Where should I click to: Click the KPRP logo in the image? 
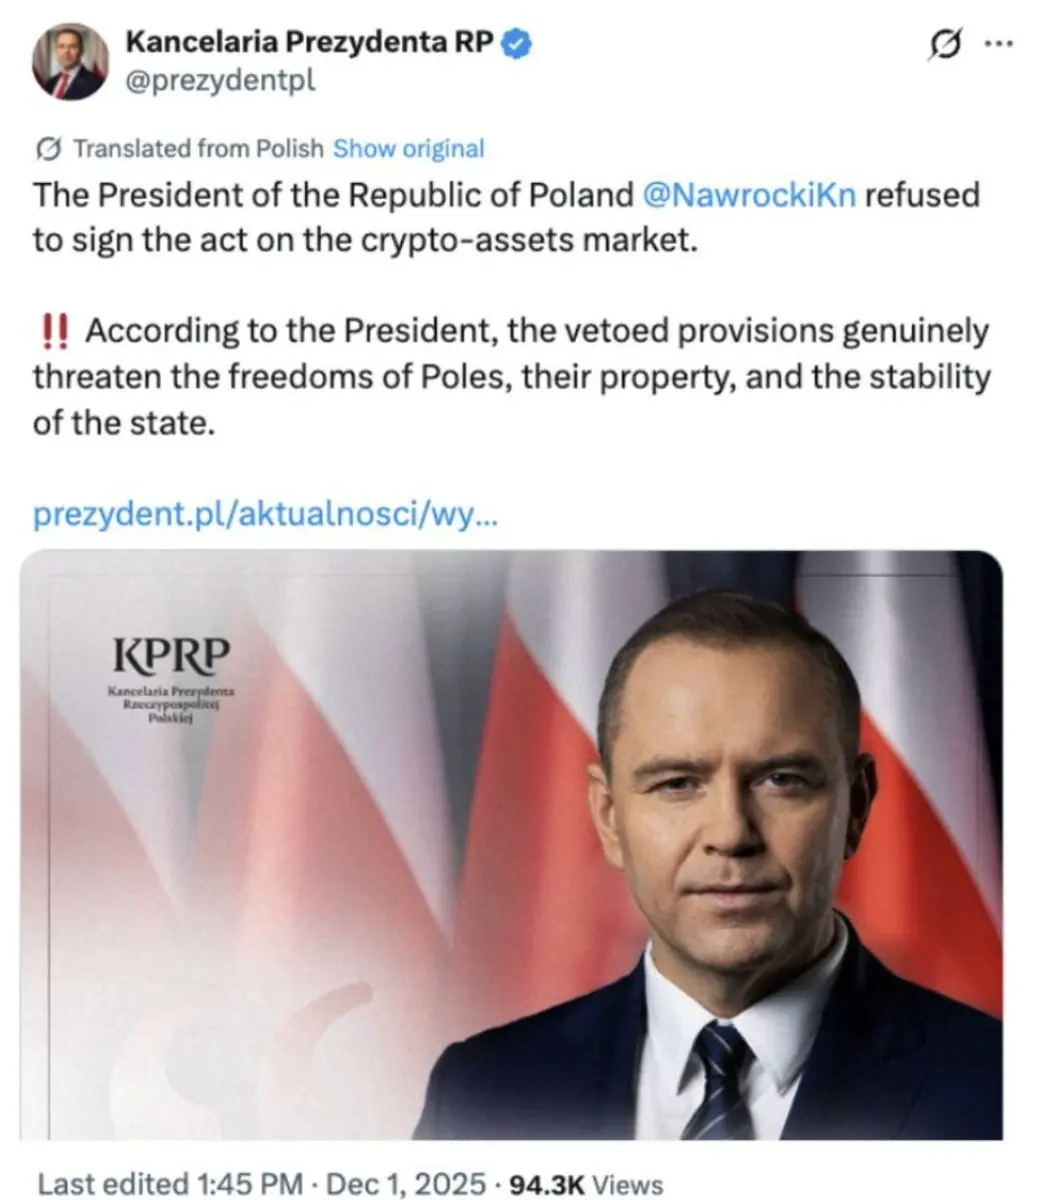pos(171,655)
